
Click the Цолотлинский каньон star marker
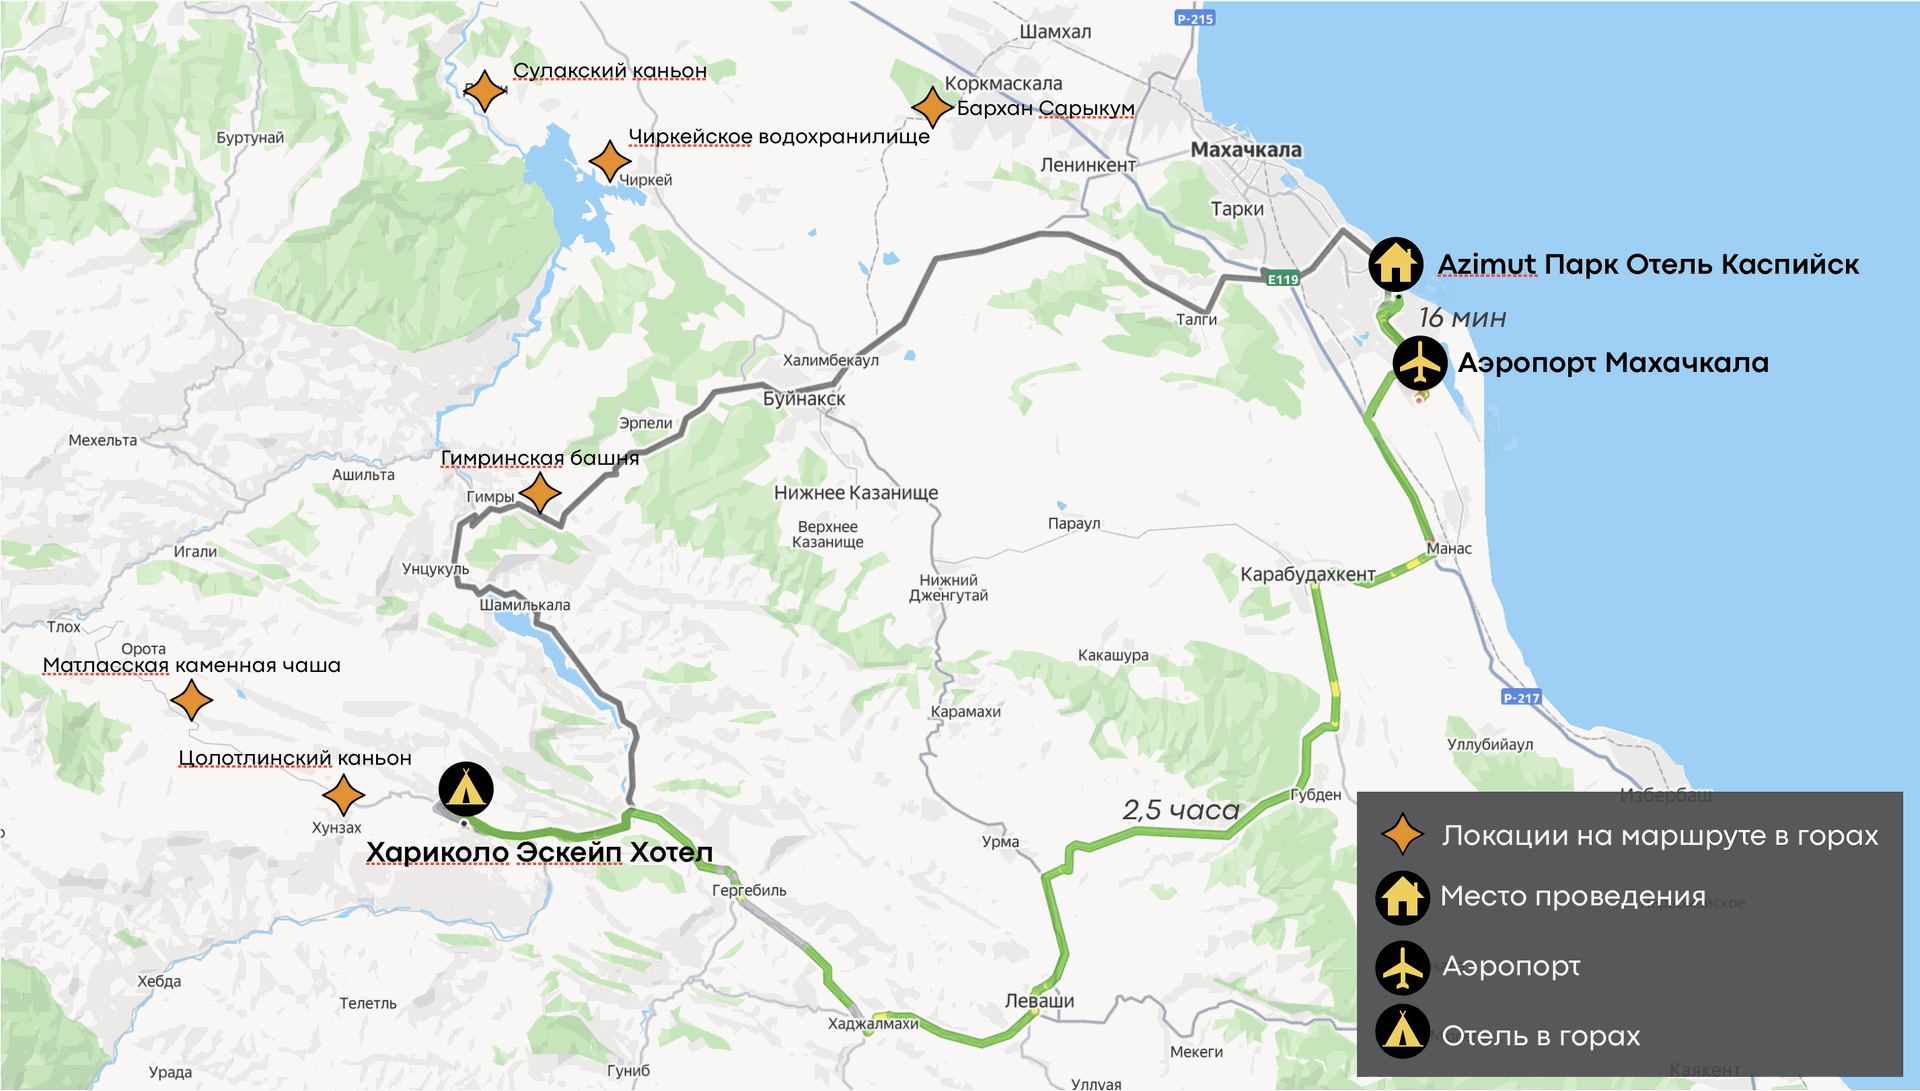(343, 795)
